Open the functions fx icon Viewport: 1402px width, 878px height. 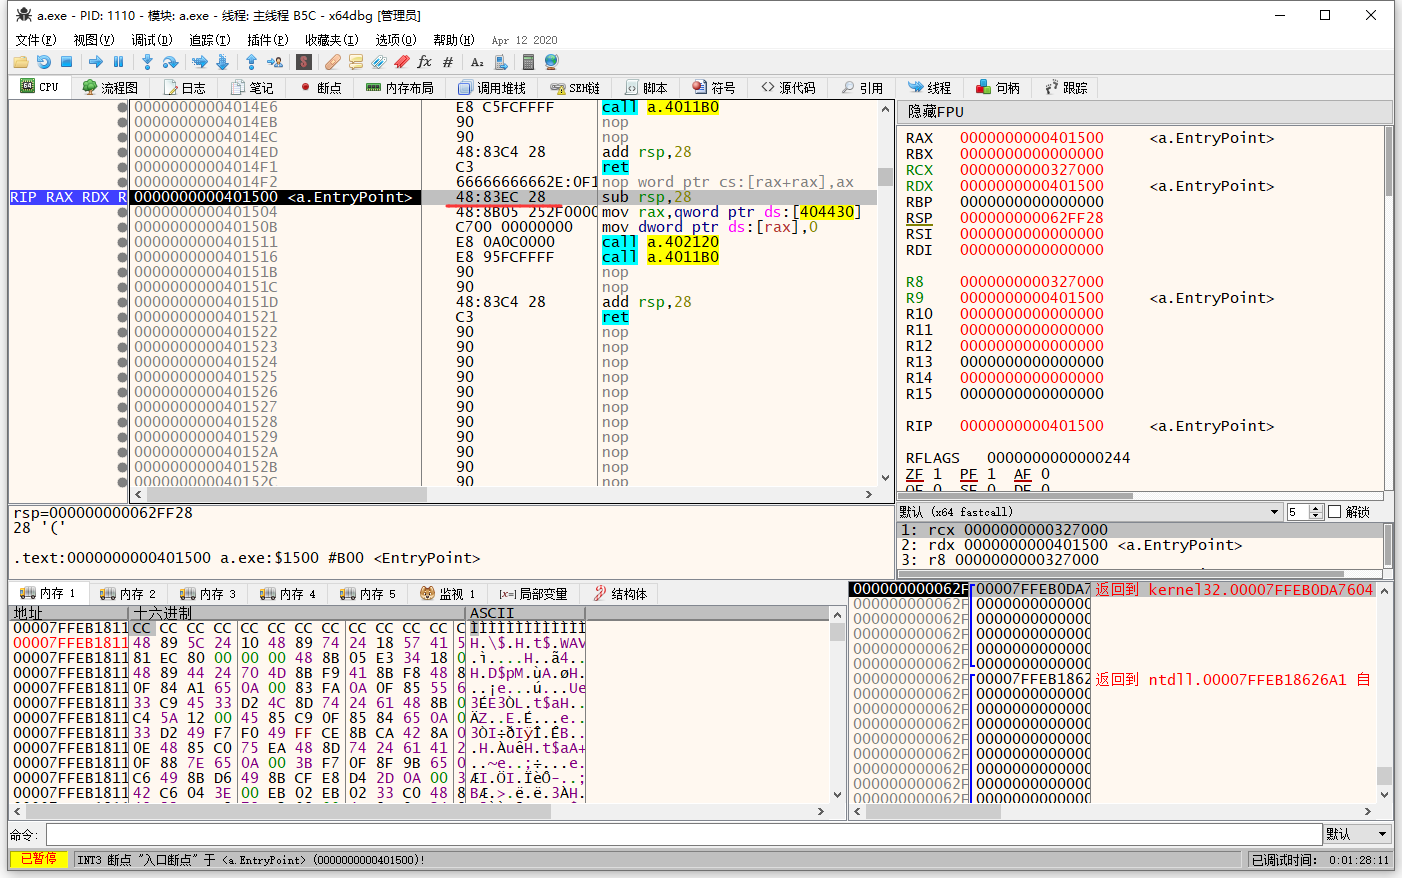pos(424,62)
